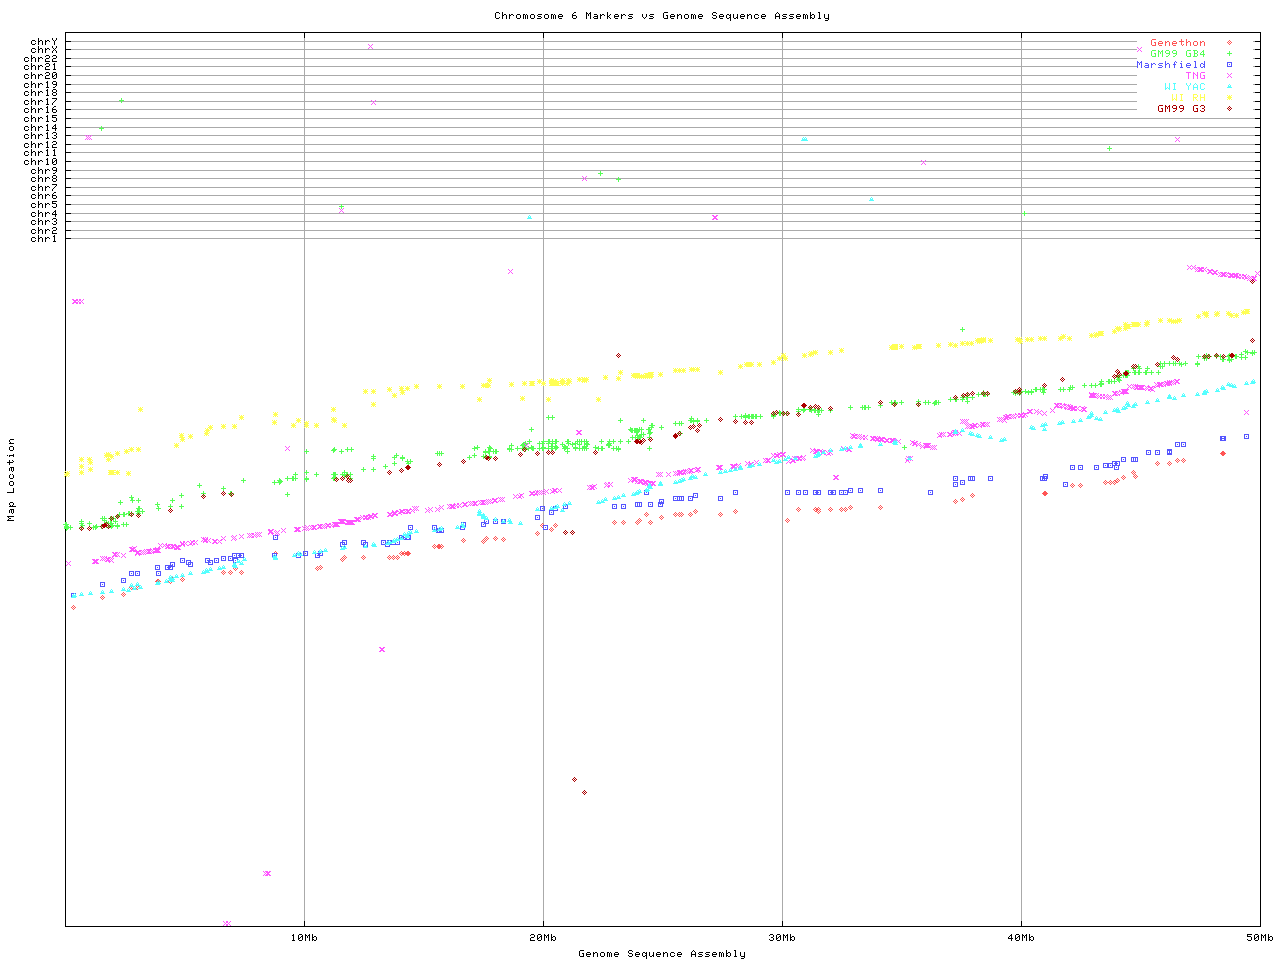Click the Genome Sequence Assembly x-axis title
Image resolution: width=1280 pixels, height=960 pixels.
click(x=661, y=954)
